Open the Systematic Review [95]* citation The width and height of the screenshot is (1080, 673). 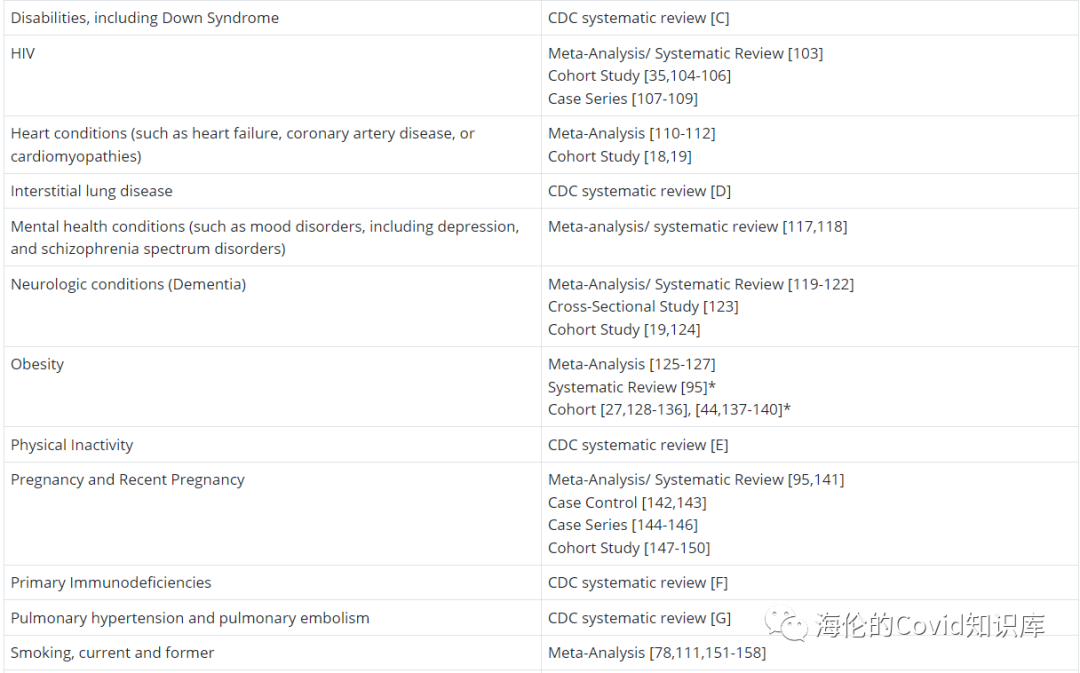tap(631, 387)
